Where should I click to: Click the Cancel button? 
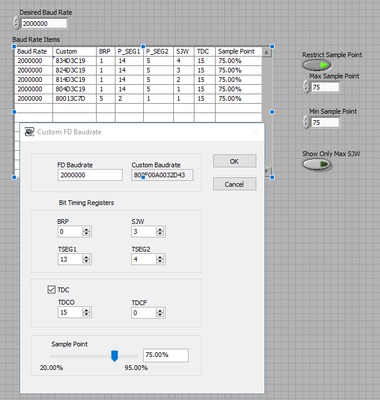point(235,184)
